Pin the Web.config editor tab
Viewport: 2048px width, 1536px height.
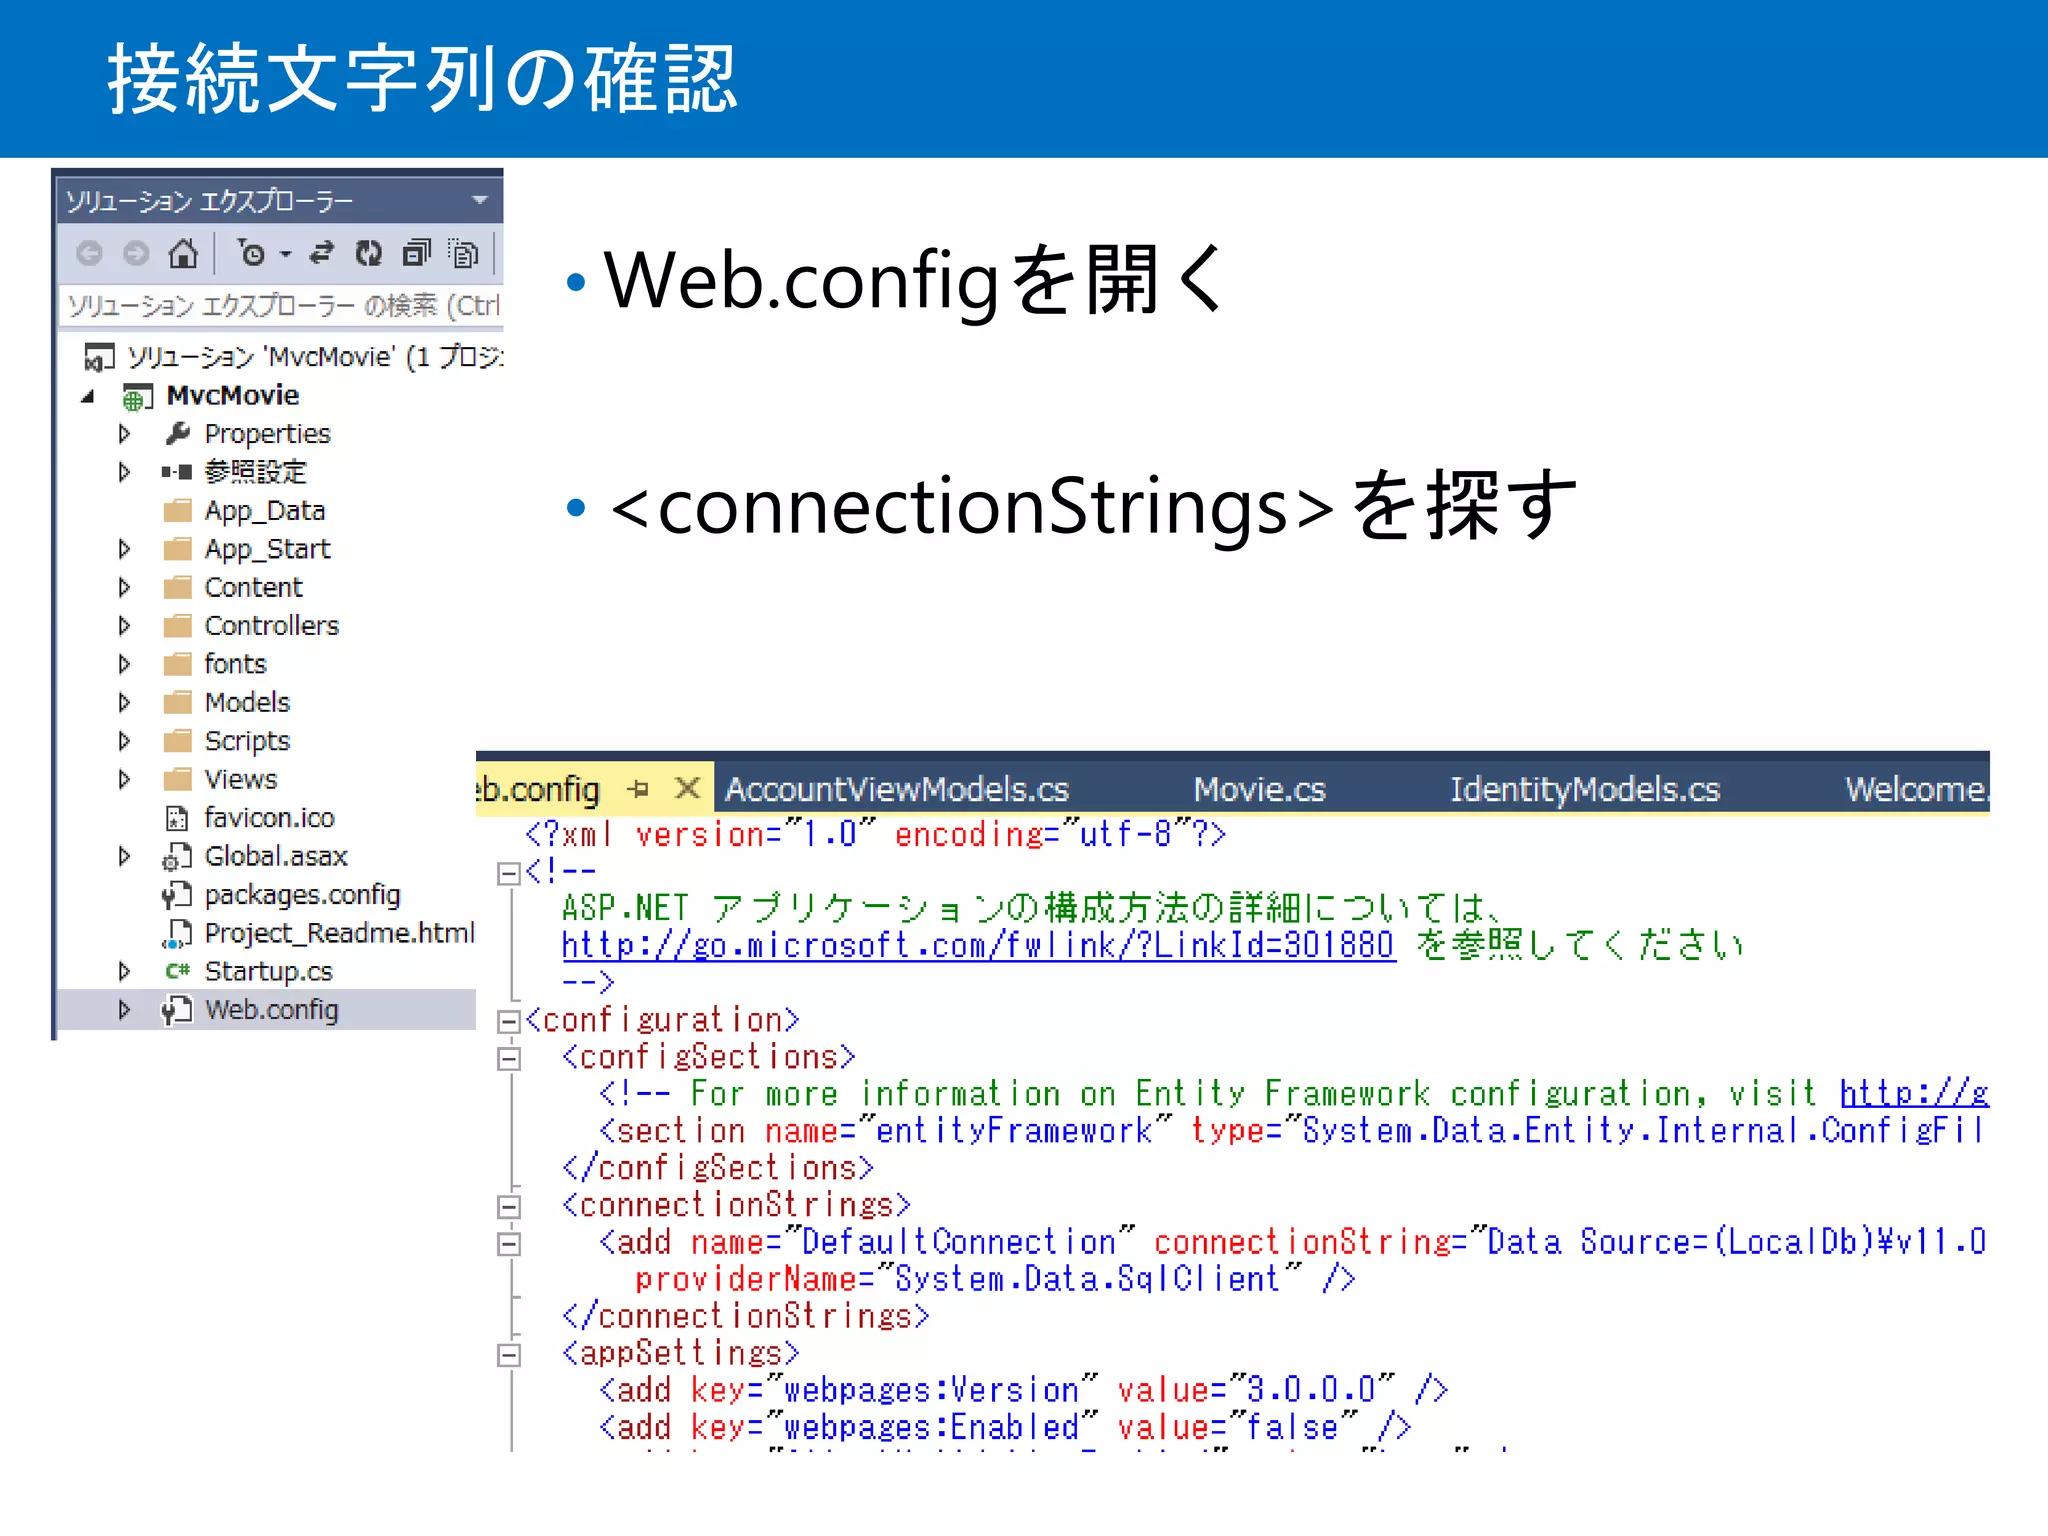coord(639,790)
